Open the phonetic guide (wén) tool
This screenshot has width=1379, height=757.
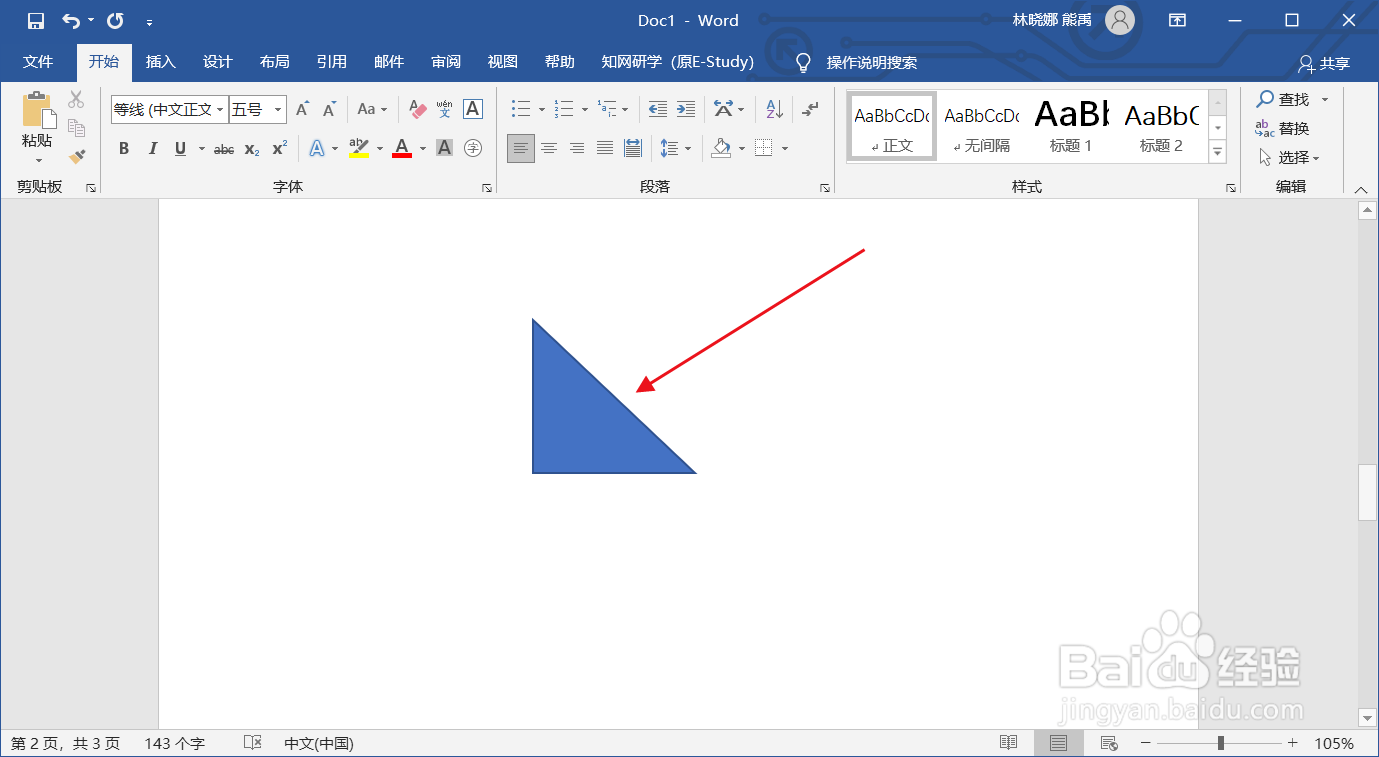pos(445,109)
